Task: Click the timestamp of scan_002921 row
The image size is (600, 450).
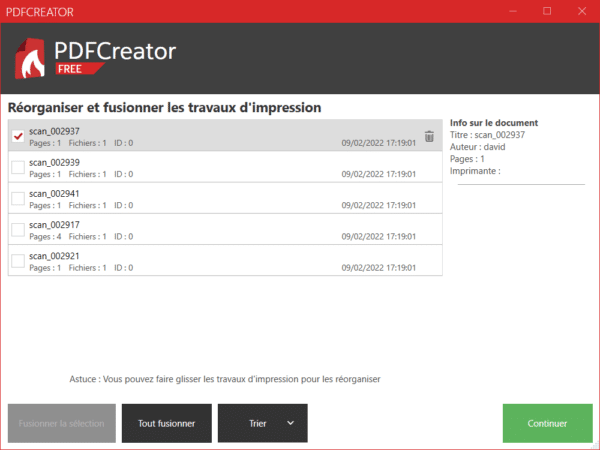Action: point(378,268)
